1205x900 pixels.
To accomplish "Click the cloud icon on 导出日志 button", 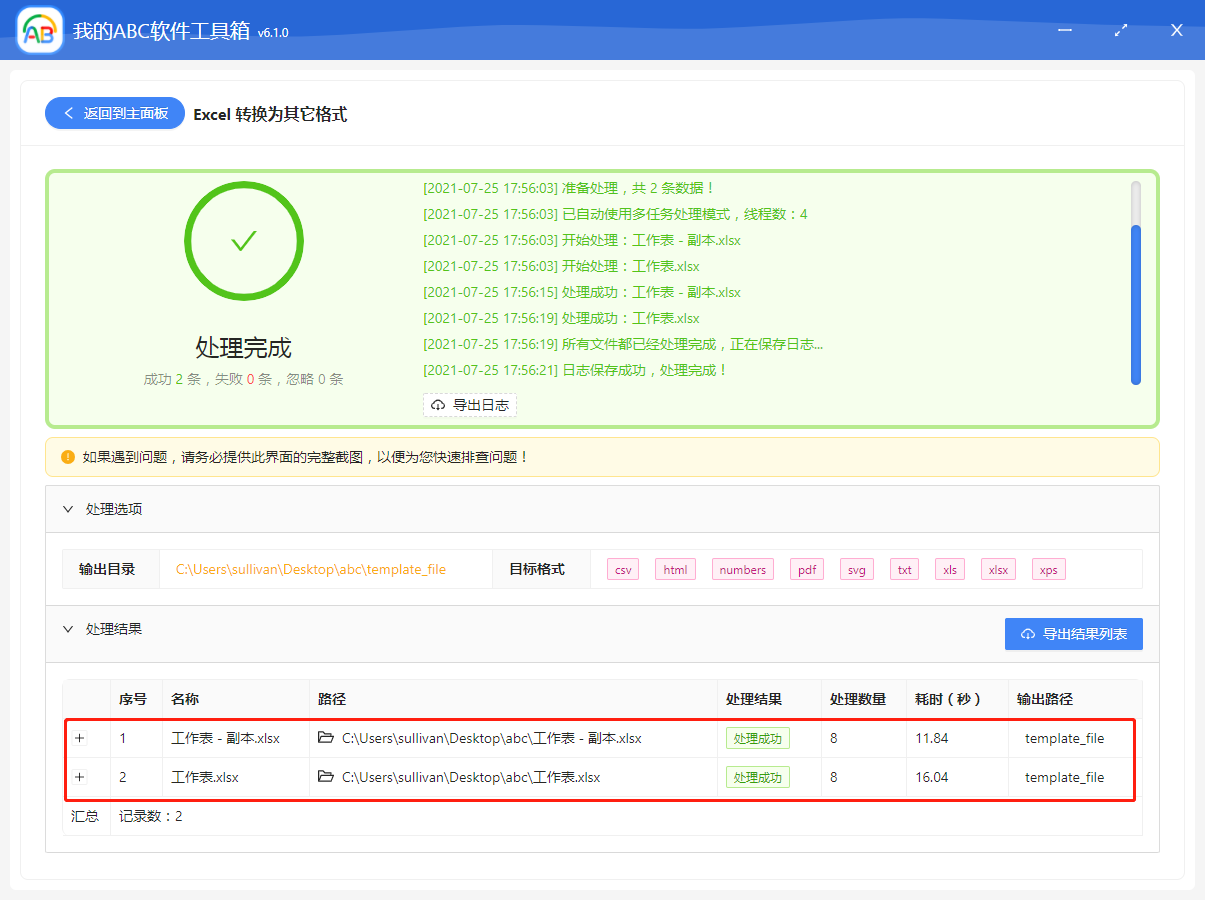I will [437, 405].
